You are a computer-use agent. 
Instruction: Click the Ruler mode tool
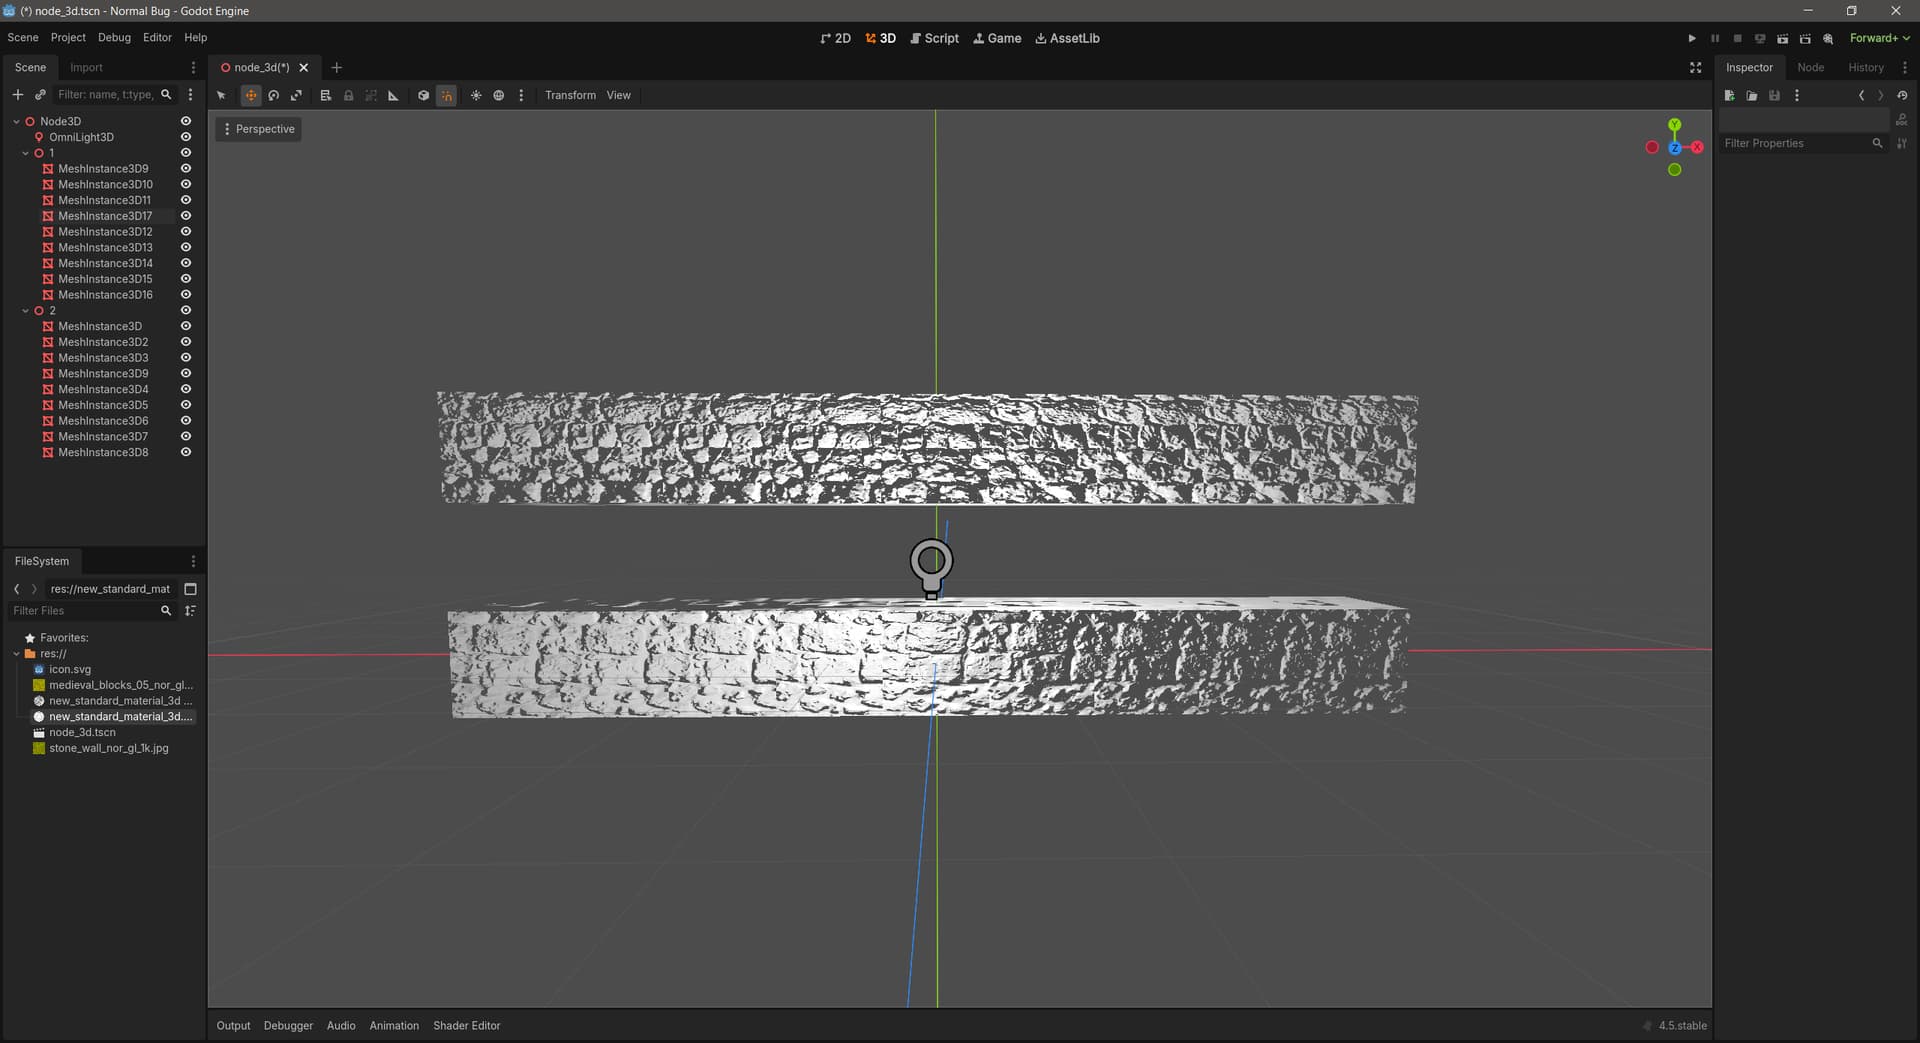(x=393, y=96)
